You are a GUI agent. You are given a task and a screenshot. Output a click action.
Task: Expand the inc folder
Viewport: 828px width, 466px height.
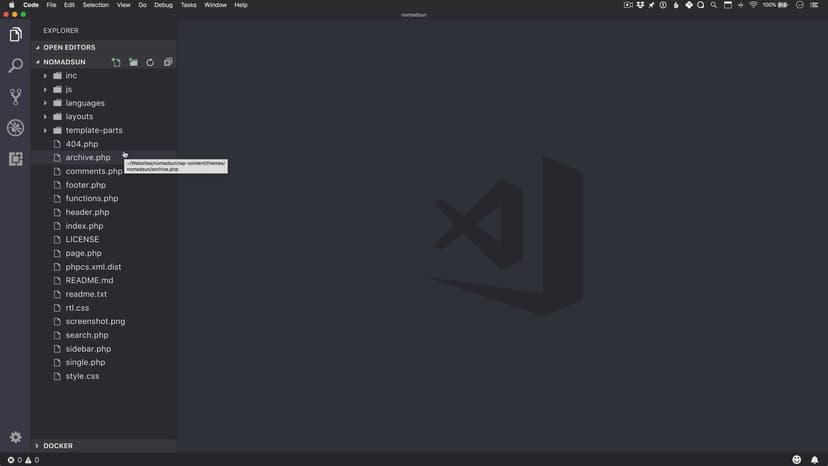pos(71,76)
